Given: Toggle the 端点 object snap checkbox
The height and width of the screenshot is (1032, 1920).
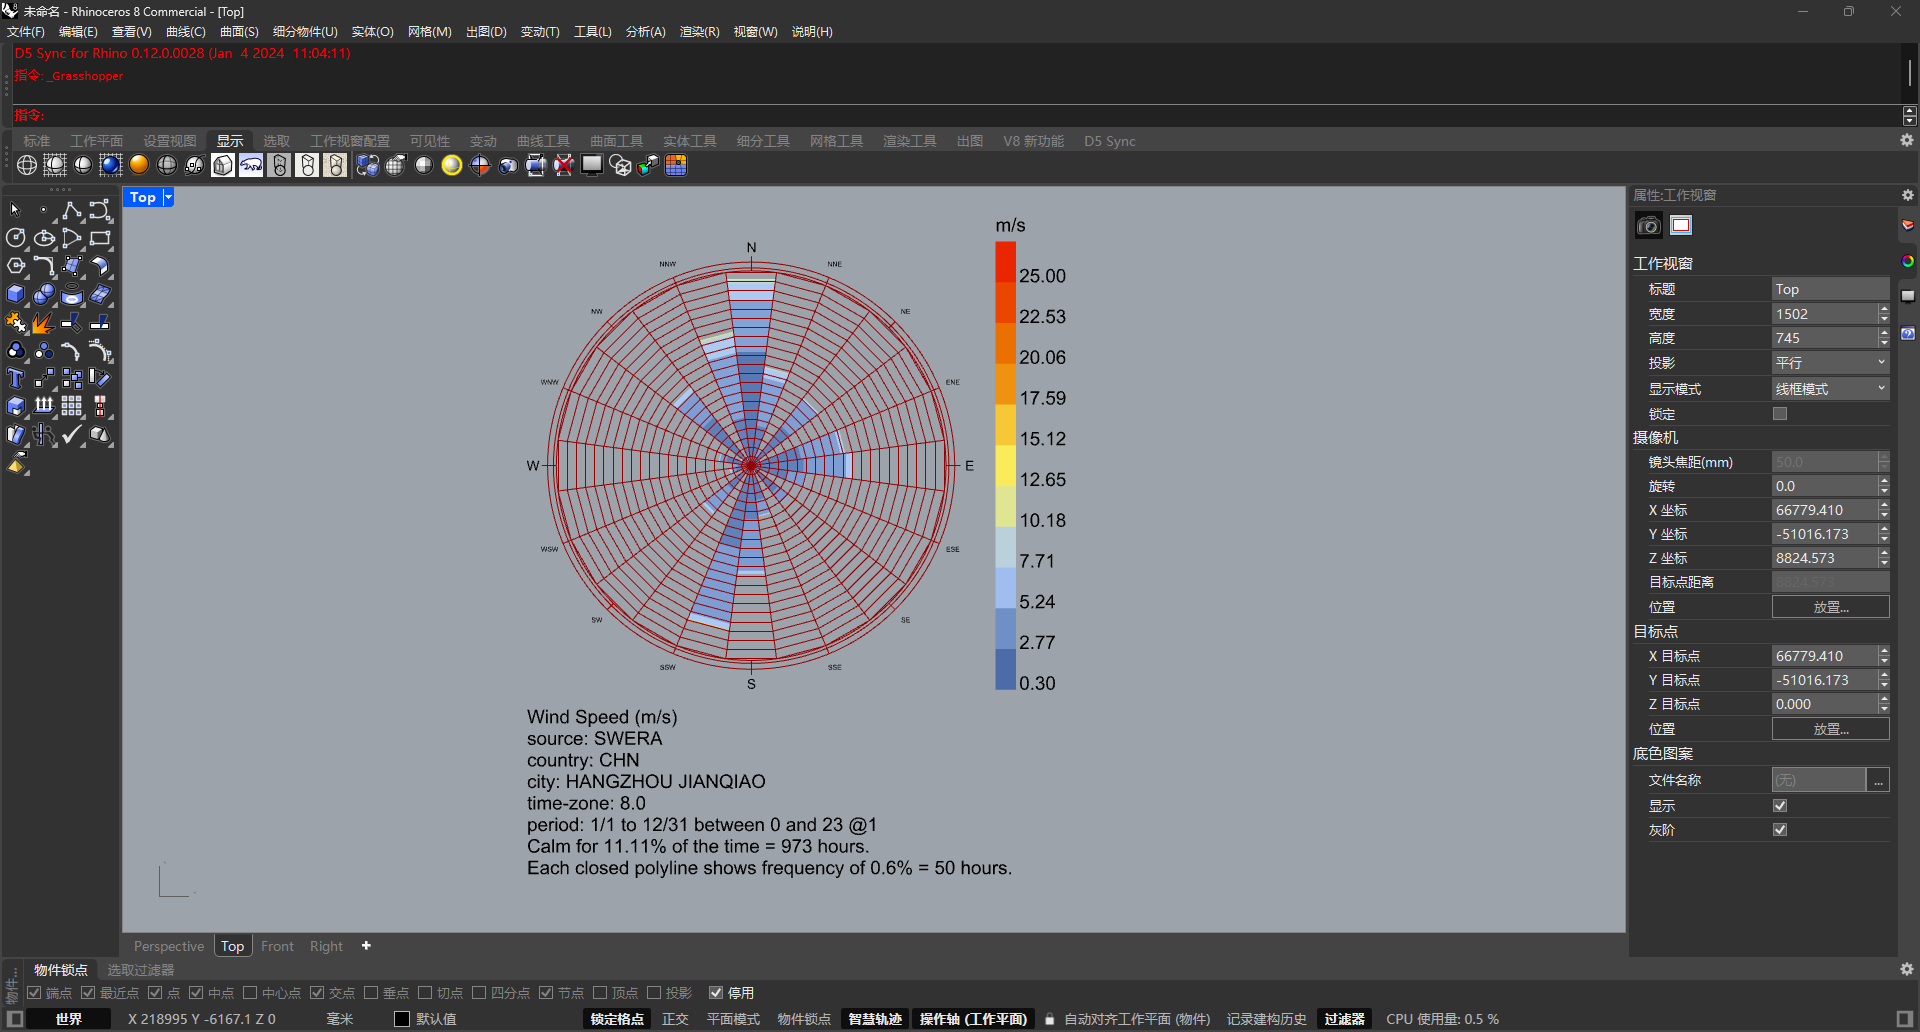Looking at the screenshot, I should pyautogui.click(x=34, y=993).
